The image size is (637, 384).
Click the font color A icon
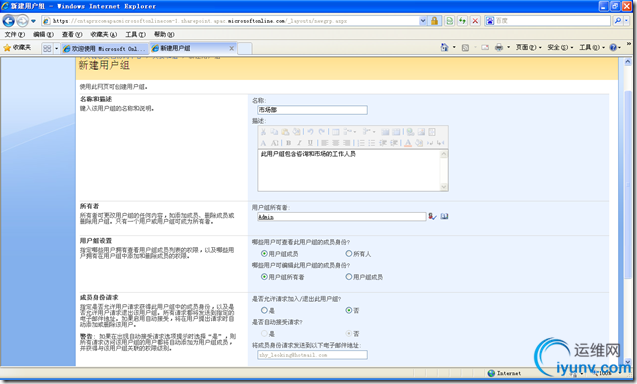(408, 143)
